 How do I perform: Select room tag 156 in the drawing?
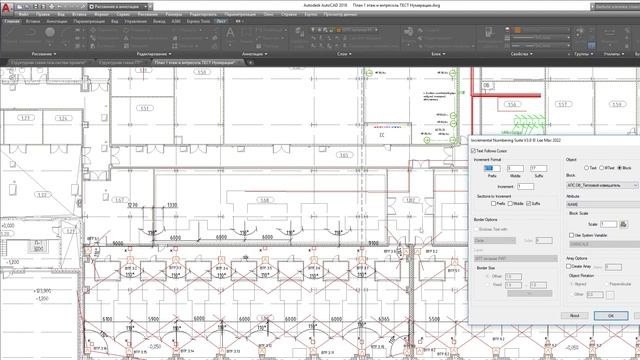512,104
